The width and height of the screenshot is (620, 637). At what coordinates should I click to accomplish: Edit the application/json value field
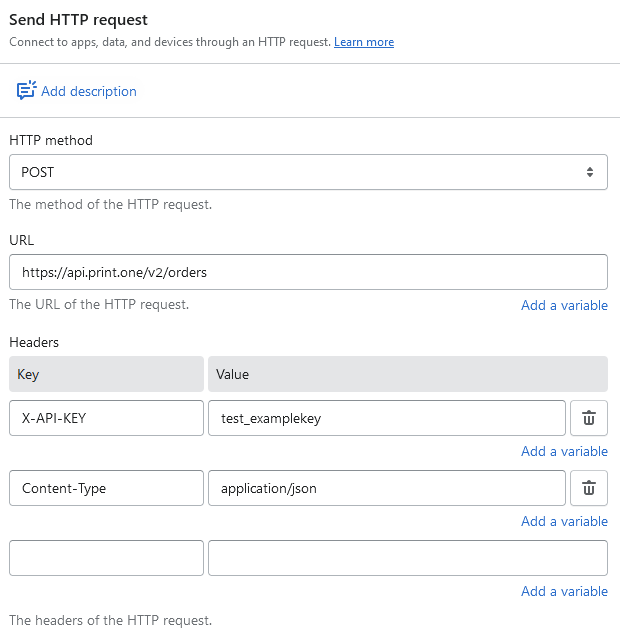[x=386, y=488]
